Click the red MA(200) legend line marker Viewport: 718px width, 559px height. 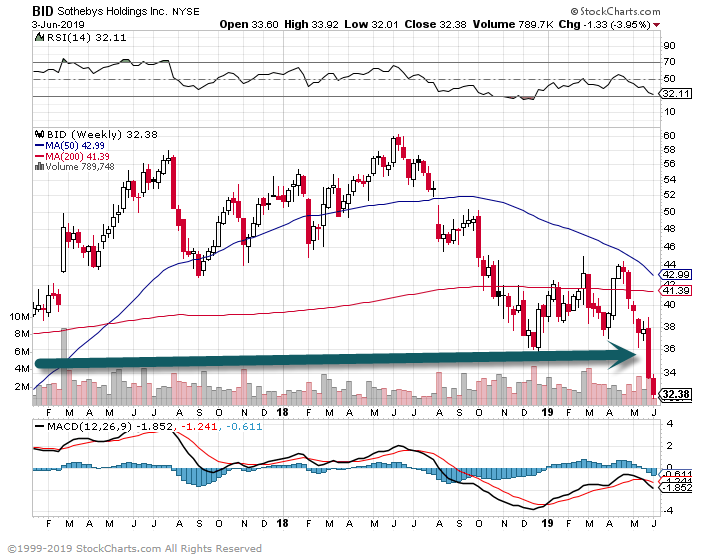(x=39, y=157)
